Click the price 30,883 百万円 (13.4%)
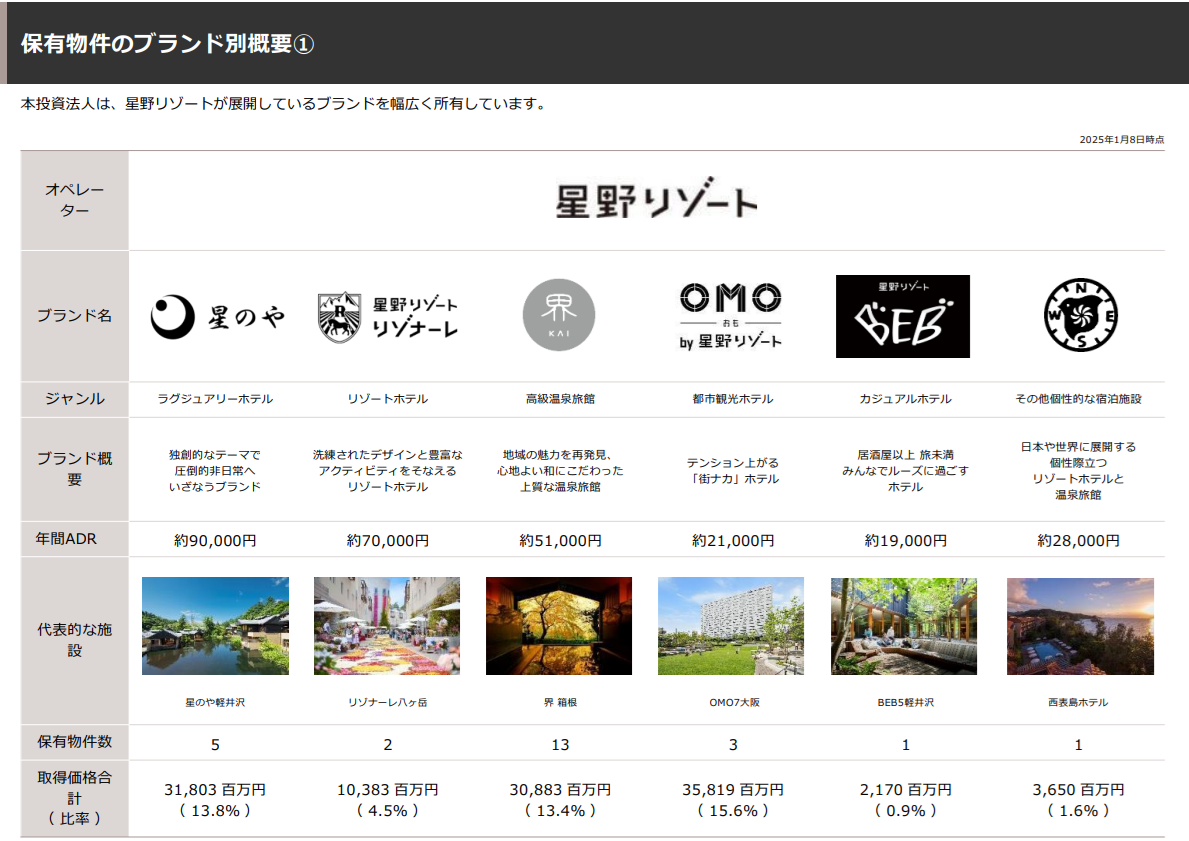The height and width of the screenshot is (841, 1189). point(560,800)
